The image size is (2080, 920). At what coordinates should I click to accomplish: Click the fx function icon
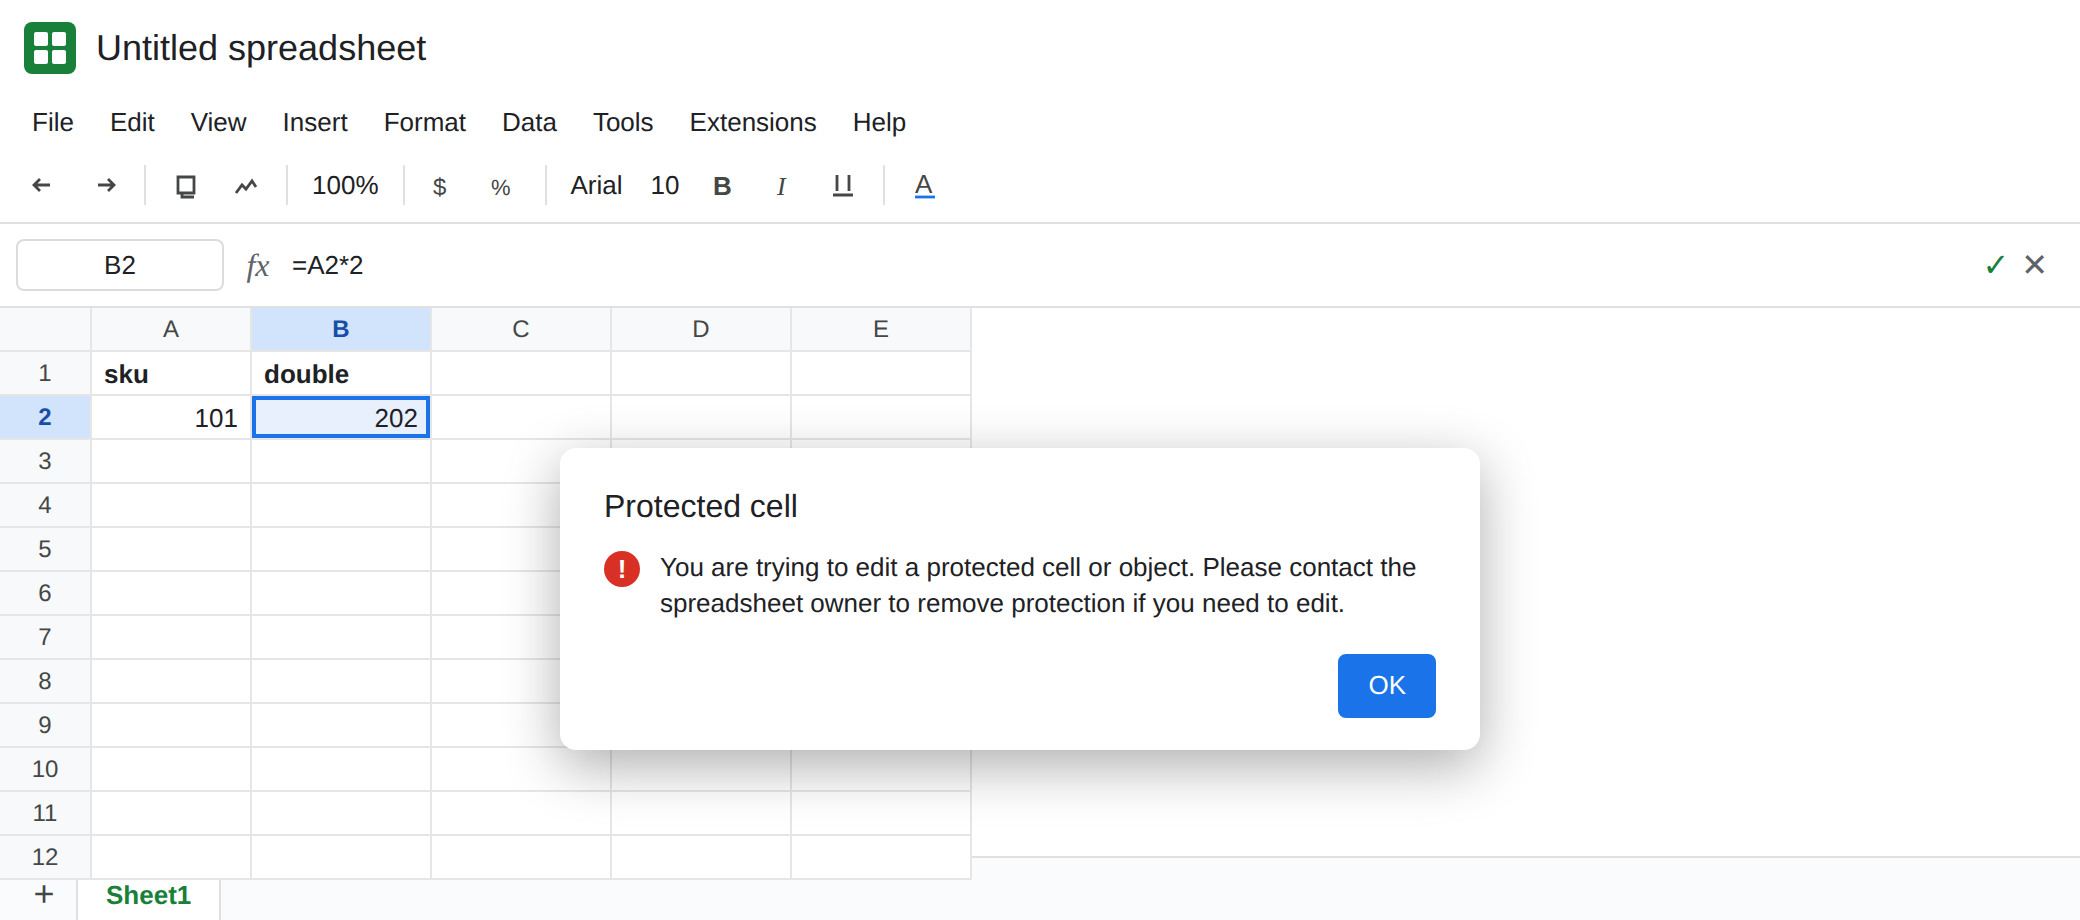tap(258, 266)
